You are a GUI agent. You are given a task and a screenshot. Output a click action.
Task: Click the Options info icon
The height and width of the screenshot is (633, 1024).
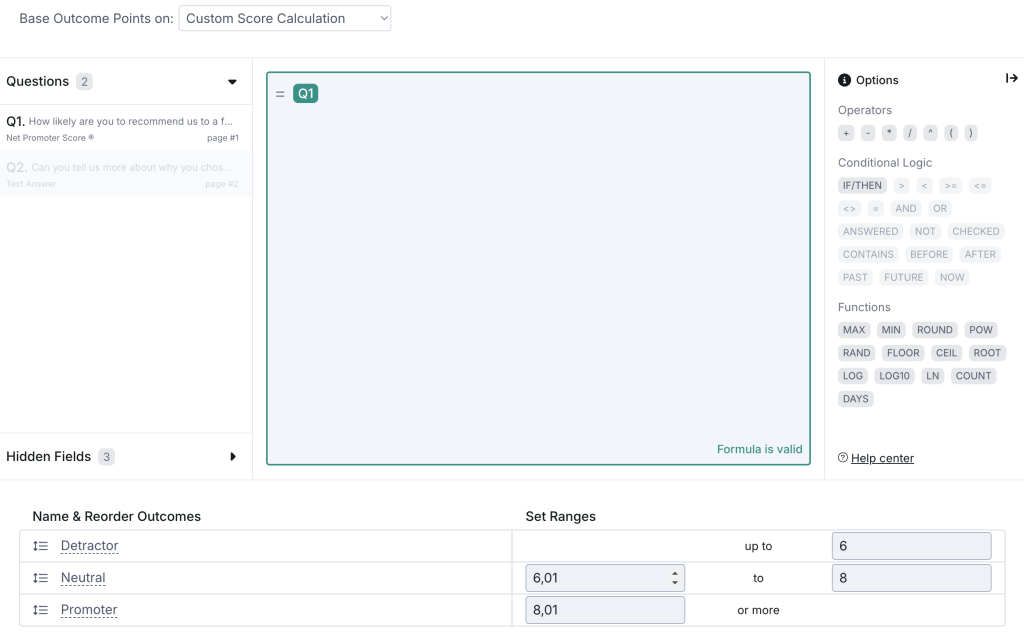844,80
